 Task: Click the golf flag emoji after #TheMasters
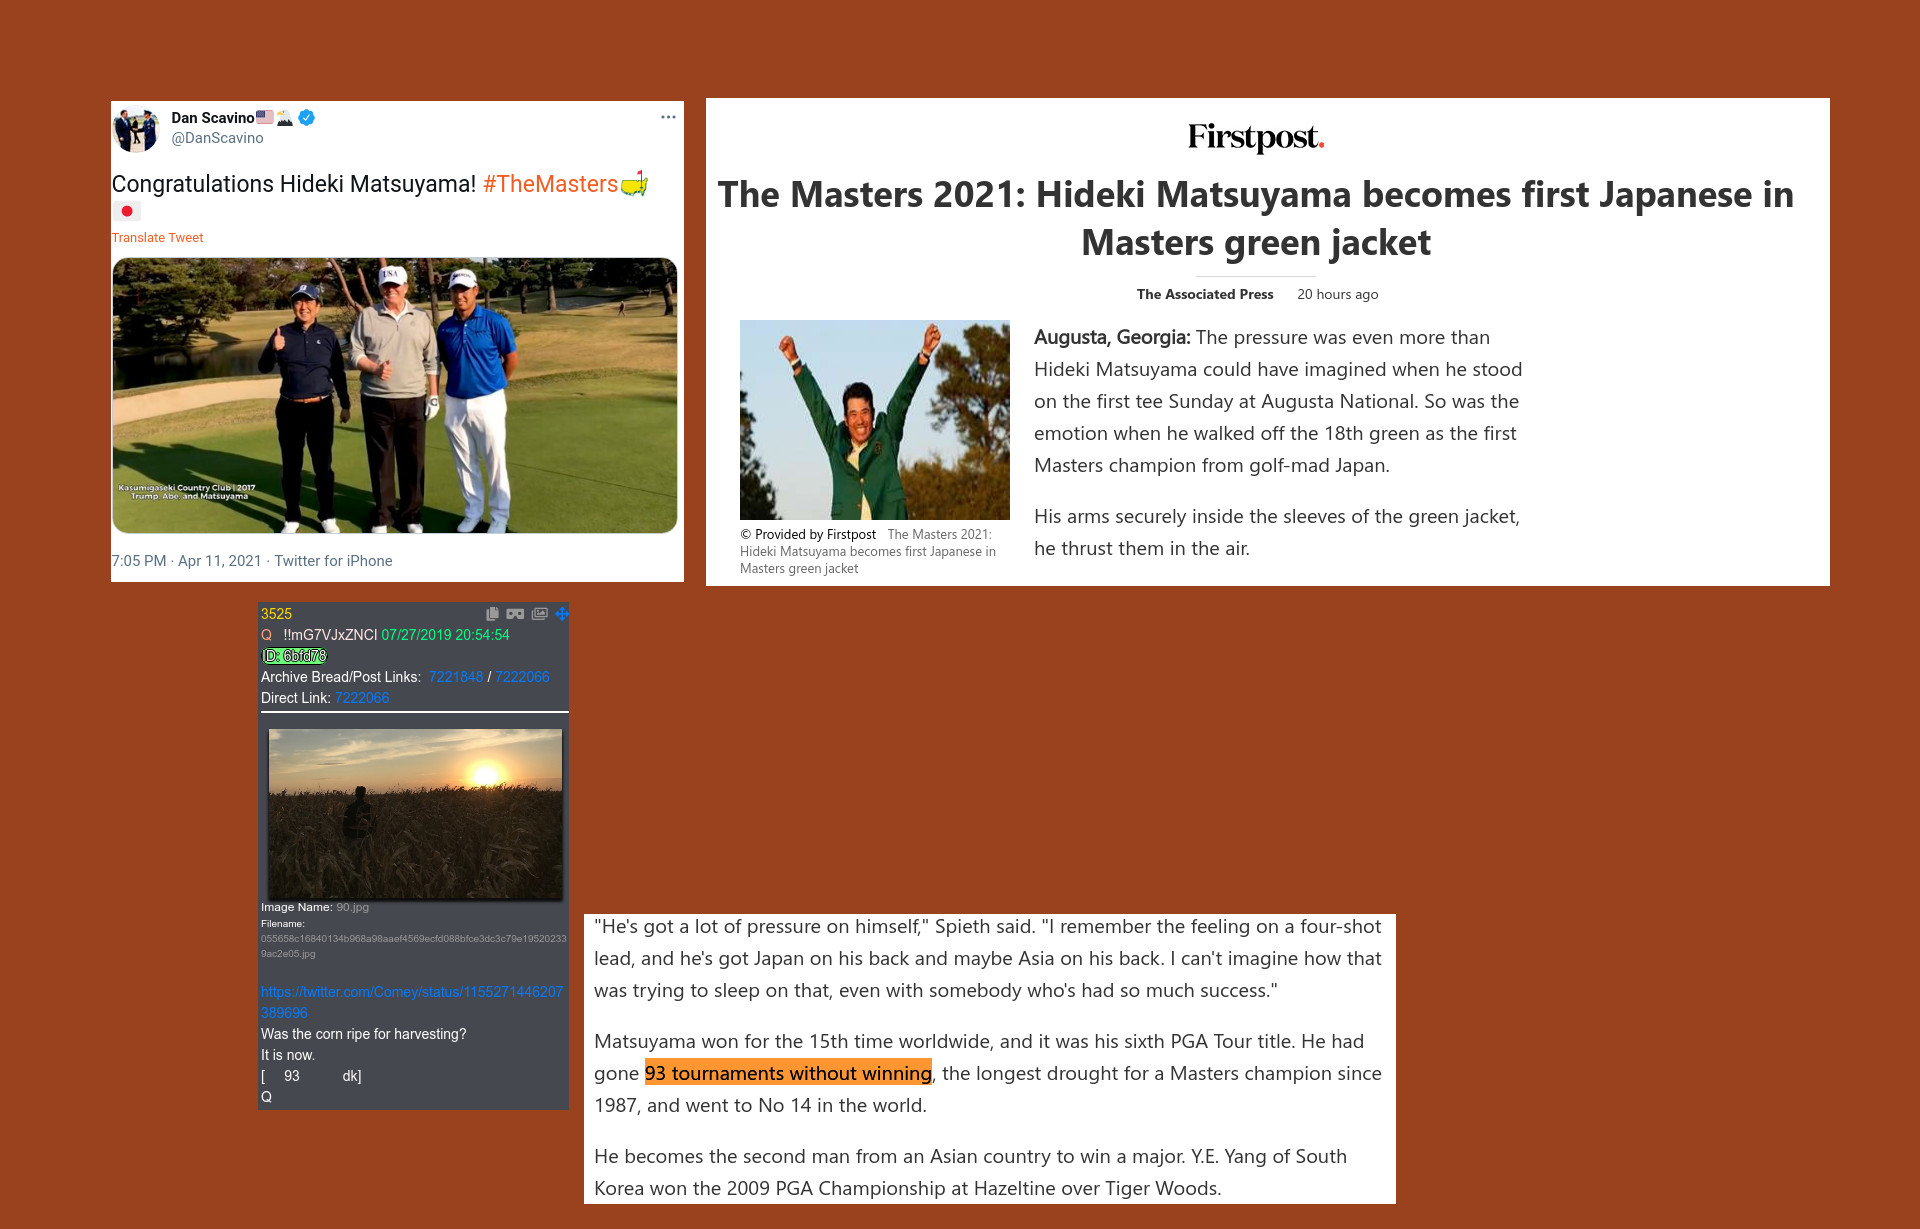pyautogui.click(x=635, y=184)
